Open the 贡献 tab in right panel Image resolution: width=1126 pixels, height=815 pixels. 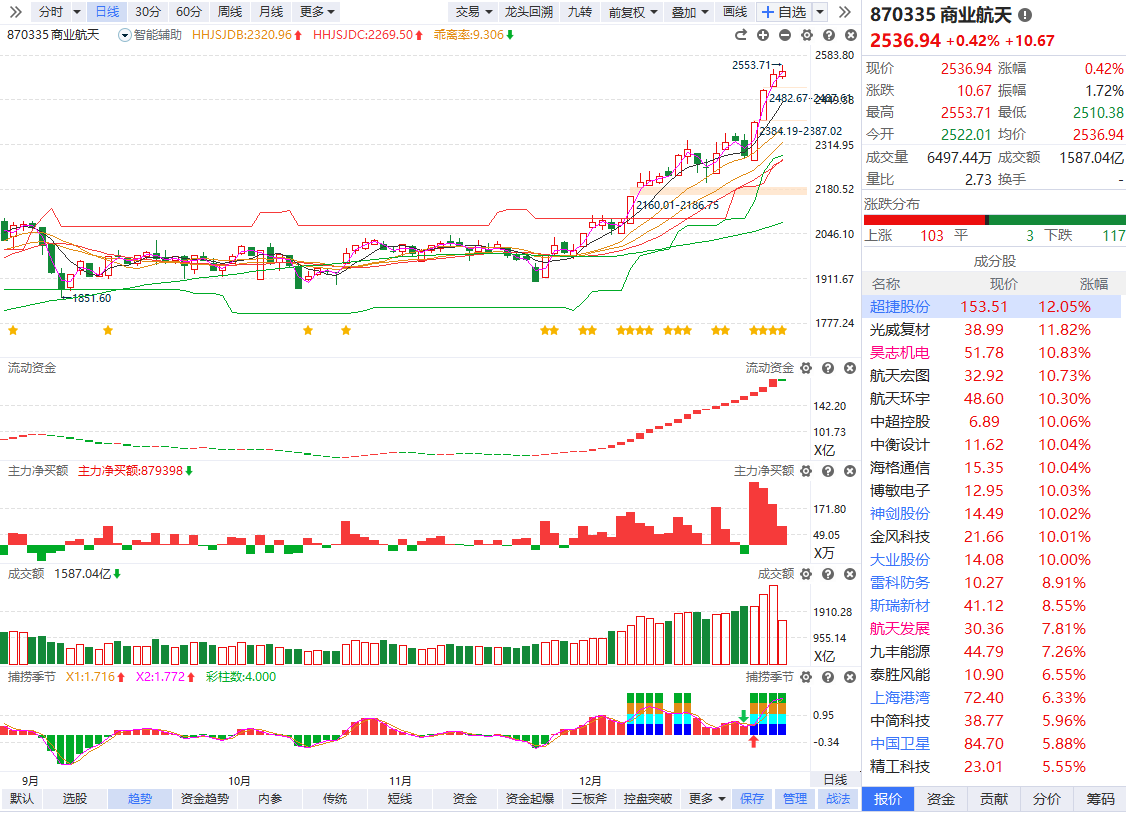(994, 799)
